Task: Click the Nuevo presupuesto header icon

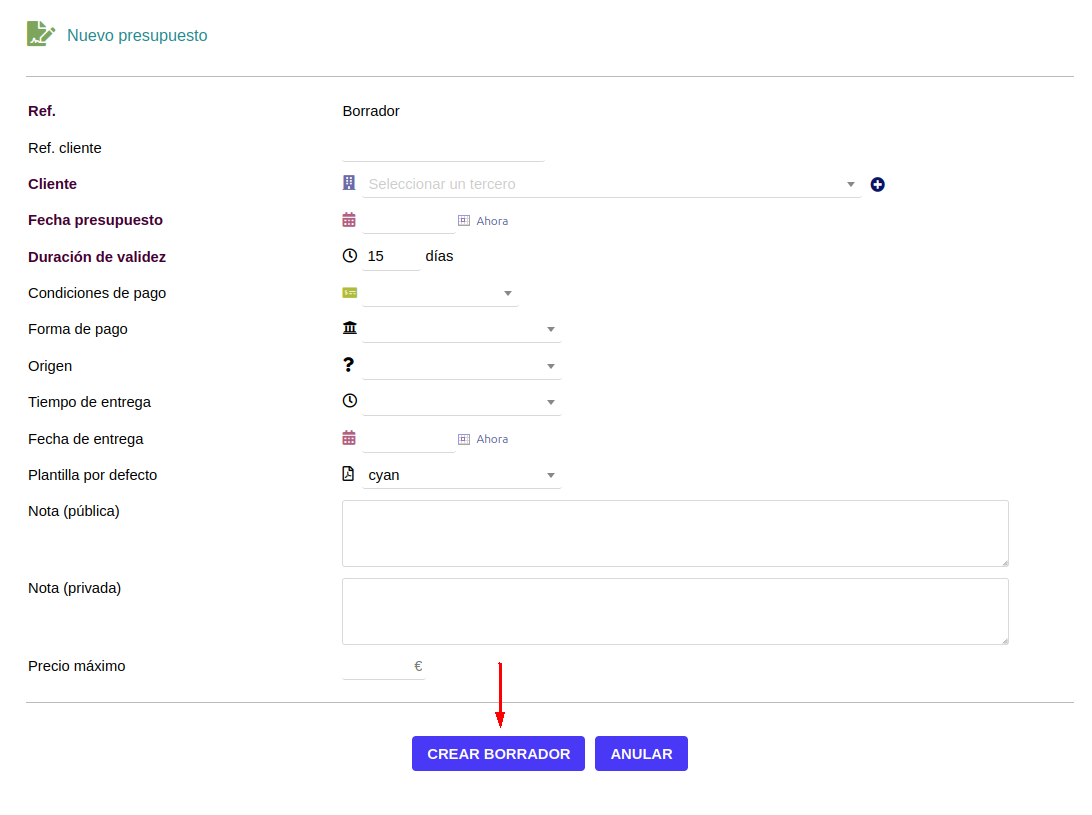Action: pos(40,34)
